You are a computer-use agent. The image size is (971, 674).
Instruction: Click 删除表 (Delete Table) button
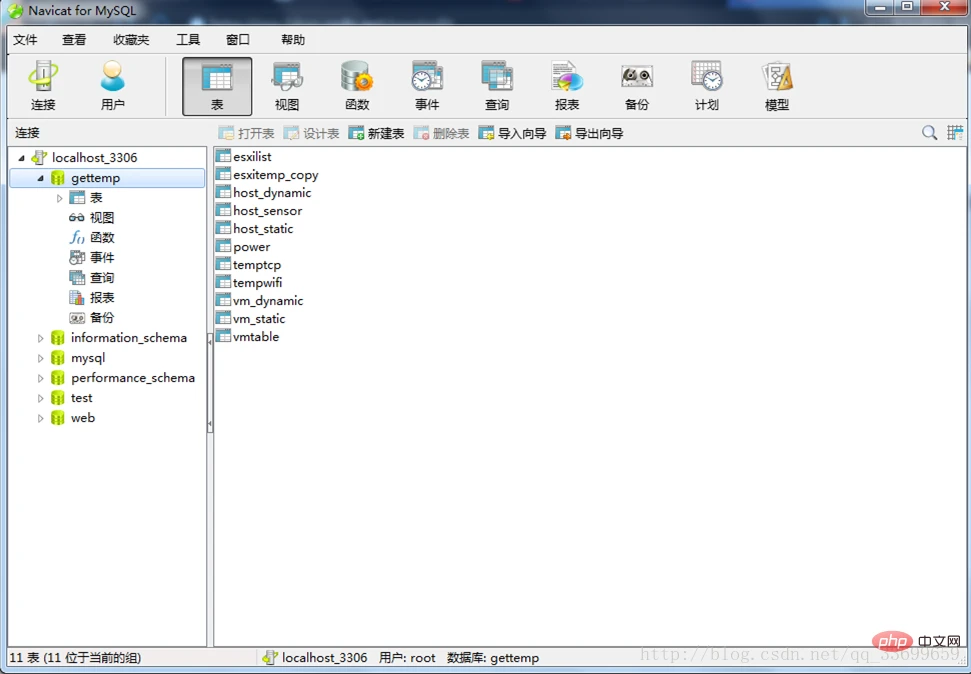(x=442, y=133)
